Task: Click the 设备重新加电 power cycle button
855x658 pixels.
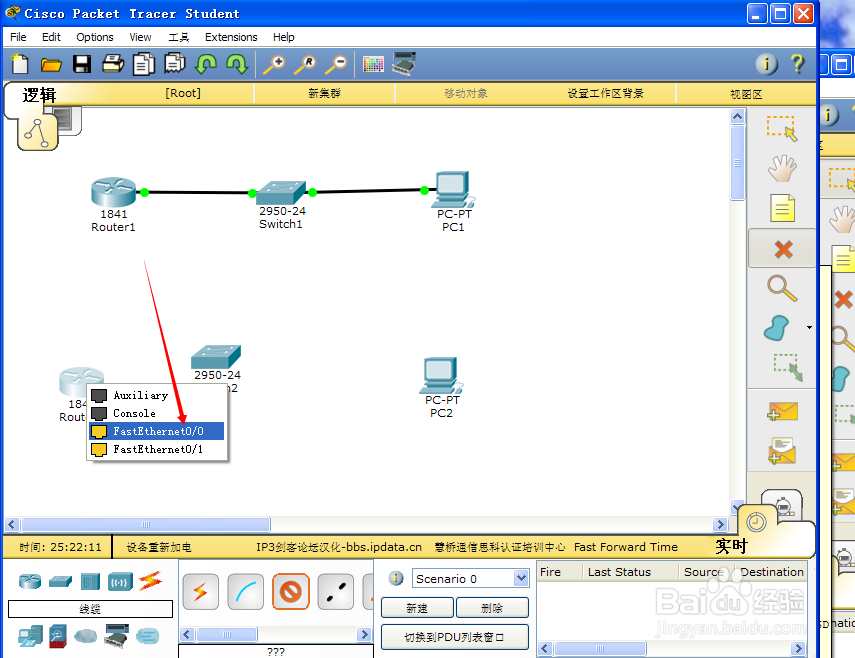Action: point(159,547)
